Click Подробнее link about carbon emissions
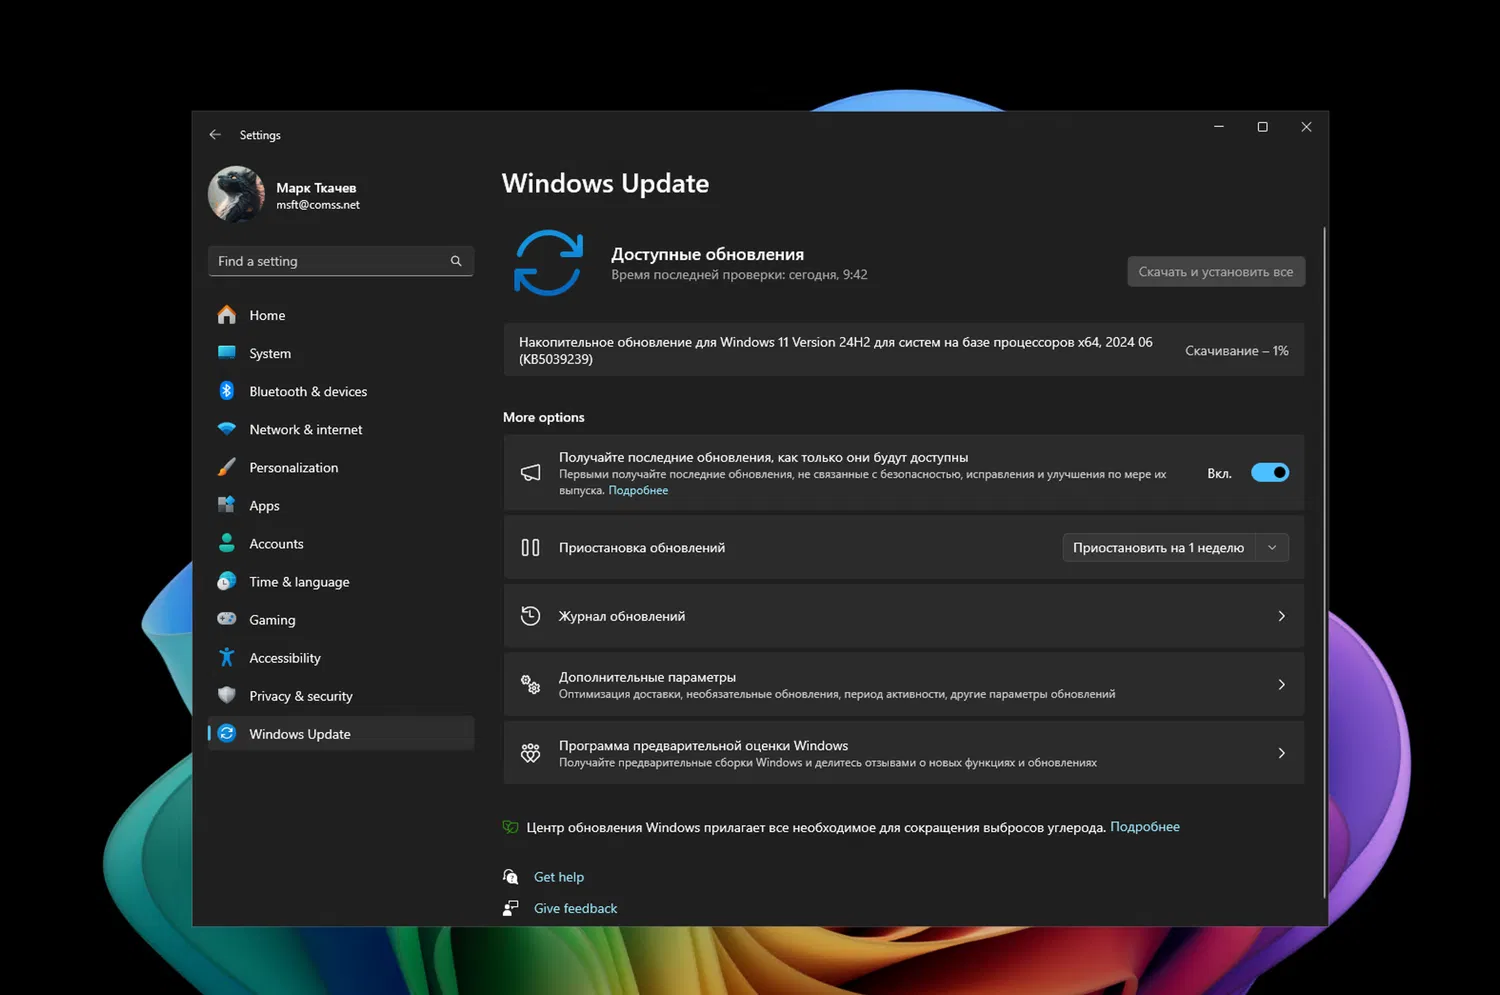The height and width of the screenshot is (995, 1500). (1145, 827)
